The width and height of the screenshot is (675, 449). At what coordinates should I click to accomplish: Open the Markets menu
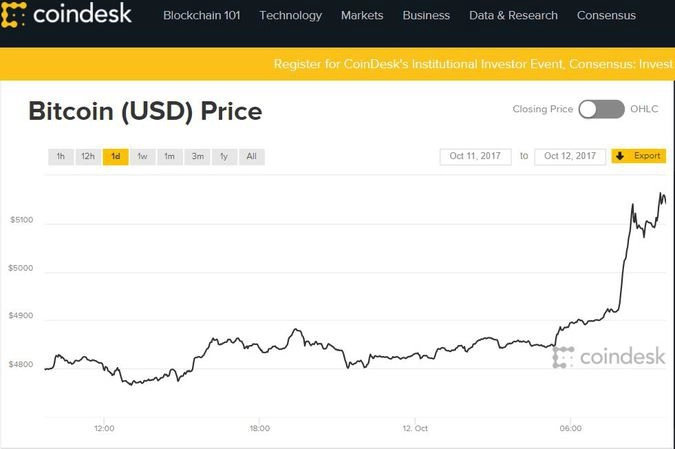(362, 16)
